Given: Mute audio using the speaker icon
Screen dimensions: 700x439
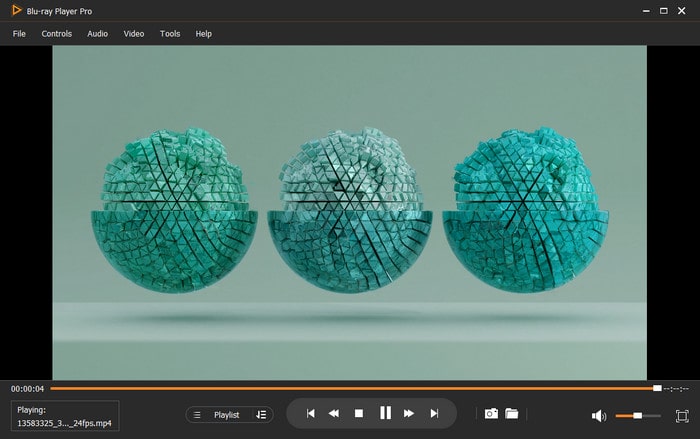Looking at the screenshot, I should [x=598, y=415].
